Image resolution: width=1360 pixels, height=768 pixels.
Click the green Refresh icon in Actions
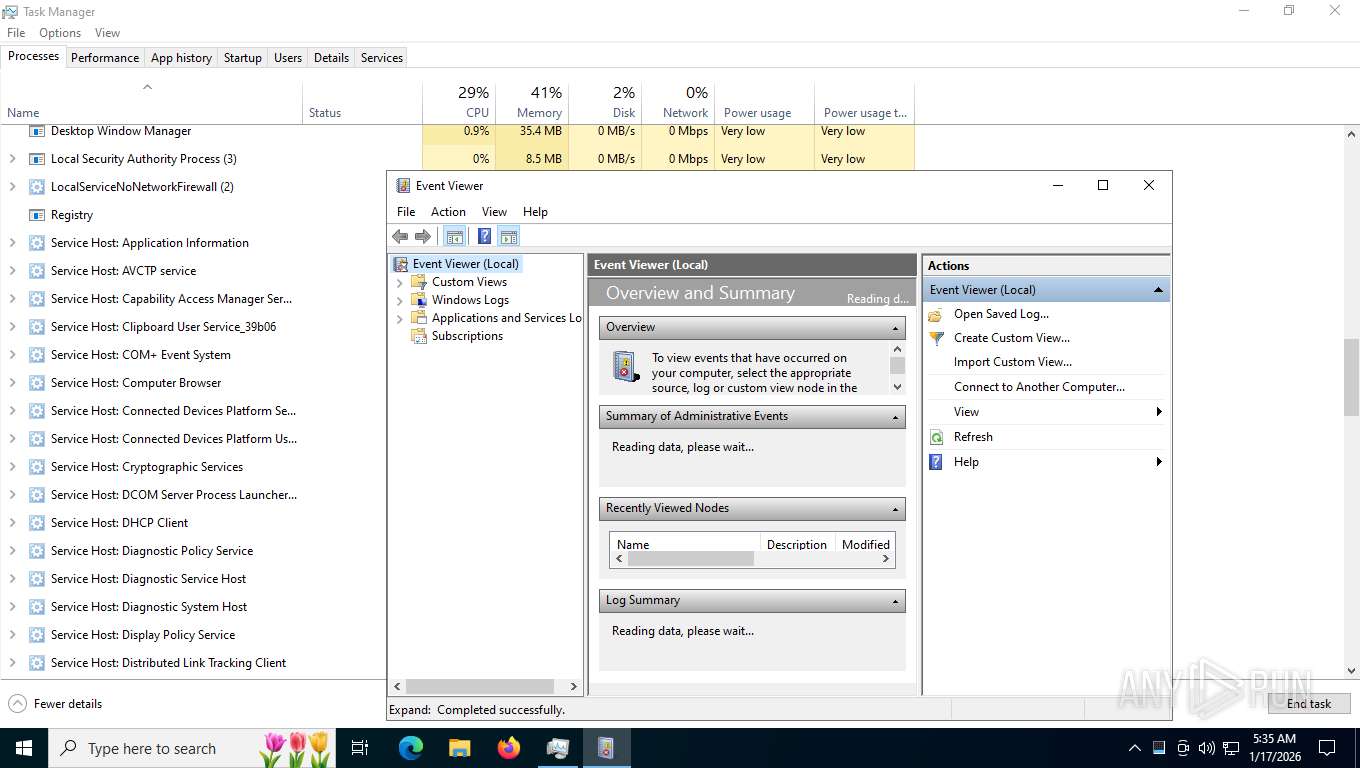pyautogui.click(x=936, y=437)
